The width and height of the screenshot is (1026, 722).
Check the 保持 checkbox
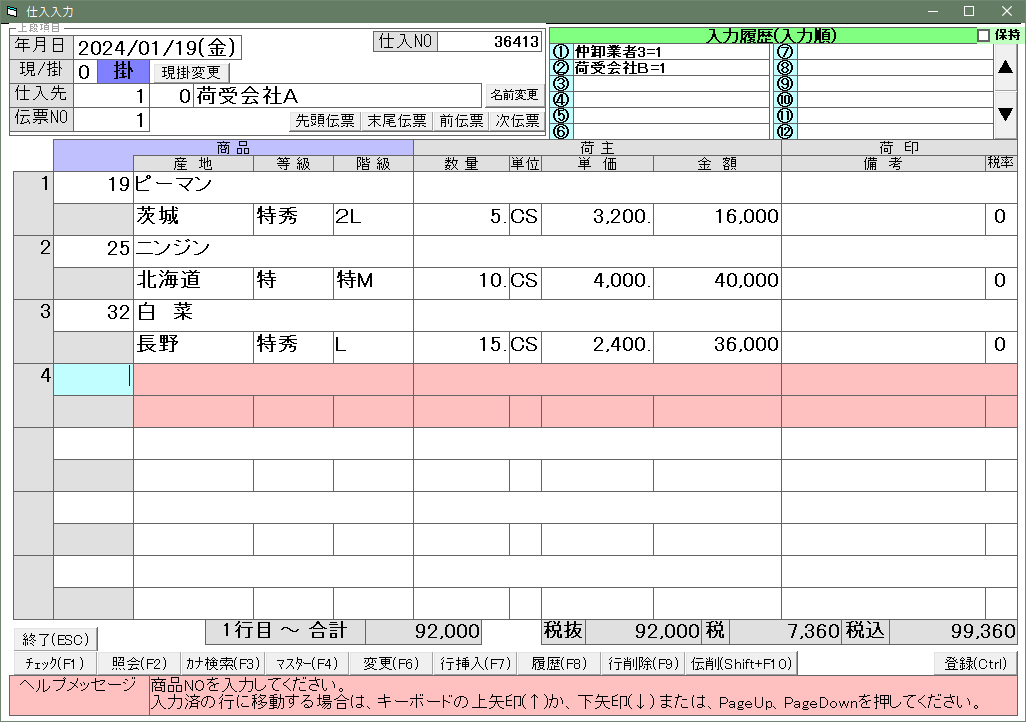983,35
